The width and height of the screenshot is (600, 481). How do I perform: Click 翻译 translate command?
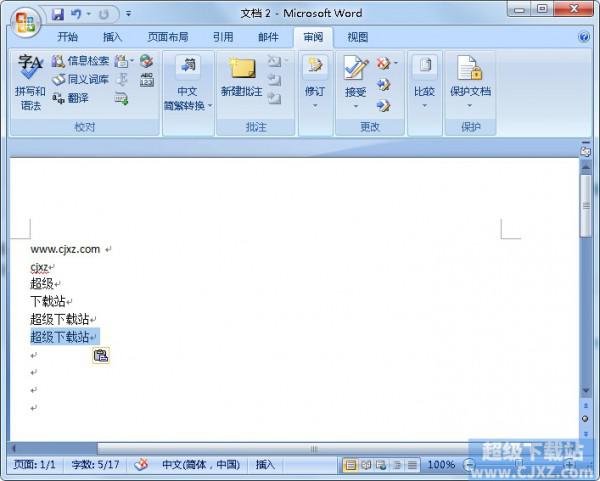[x=70, y=98]
